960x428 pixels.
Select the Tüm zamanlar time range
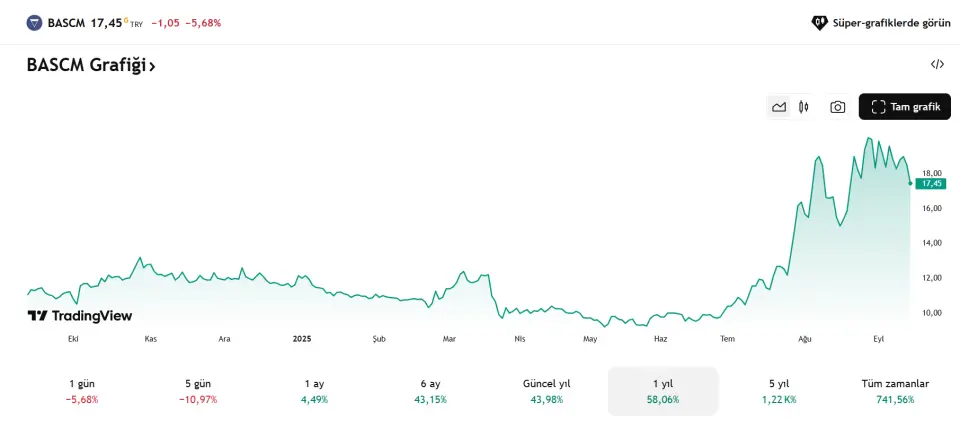[x=895, y=391]
